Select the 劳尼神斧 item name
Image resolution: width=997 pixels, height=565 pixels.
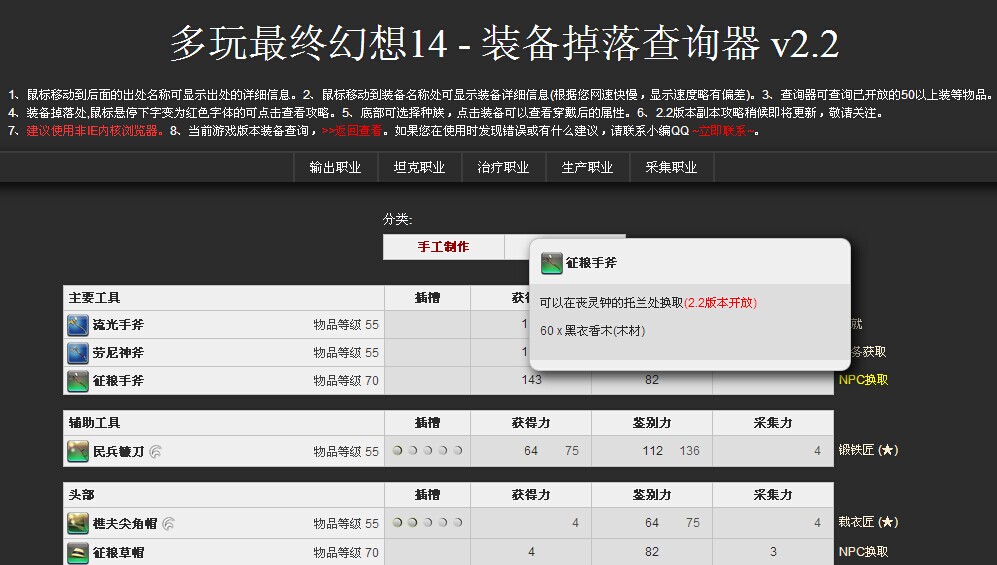118,353
